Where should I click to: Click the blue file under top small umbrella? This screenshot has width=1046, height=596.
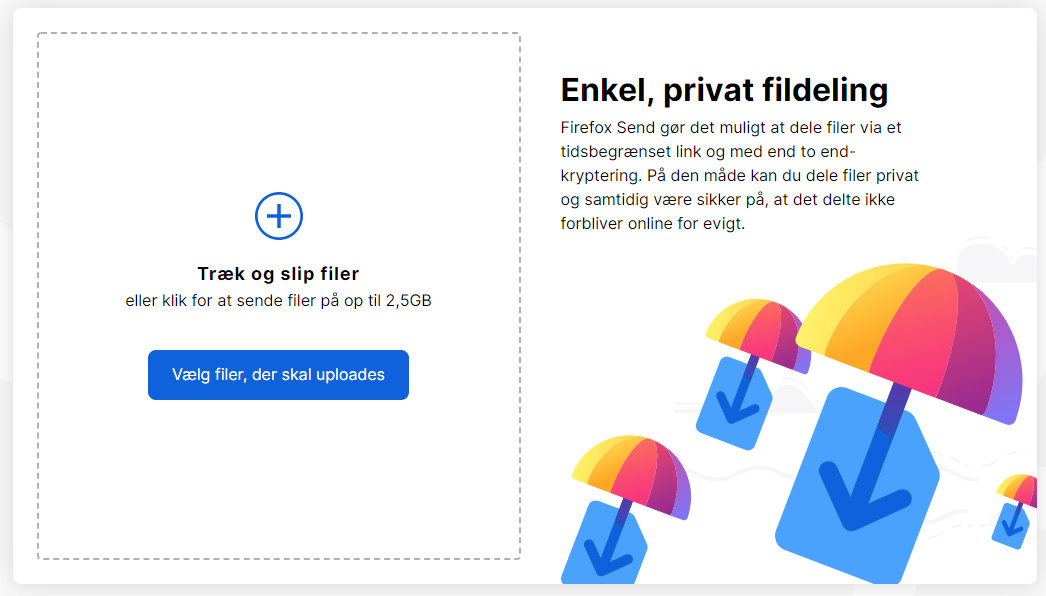[734, 404]
